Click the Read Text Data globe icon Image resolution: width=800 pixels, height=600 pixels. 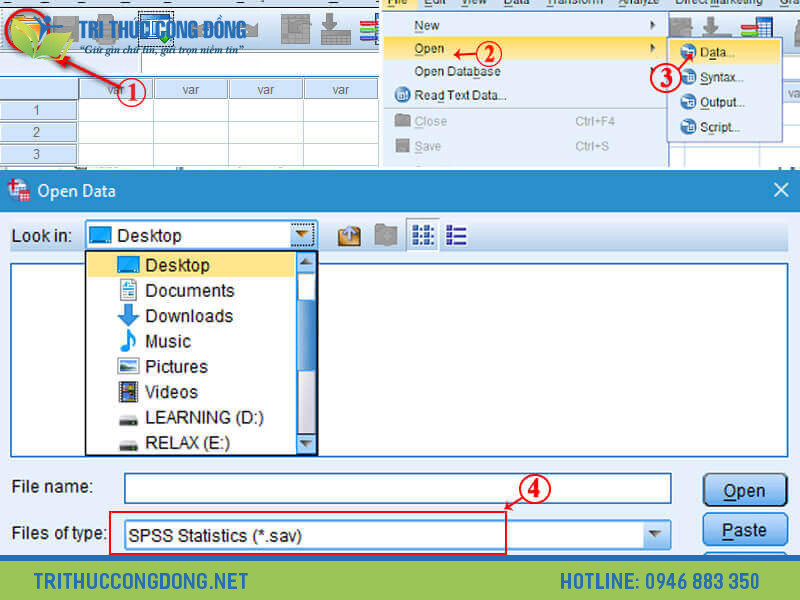402,95
